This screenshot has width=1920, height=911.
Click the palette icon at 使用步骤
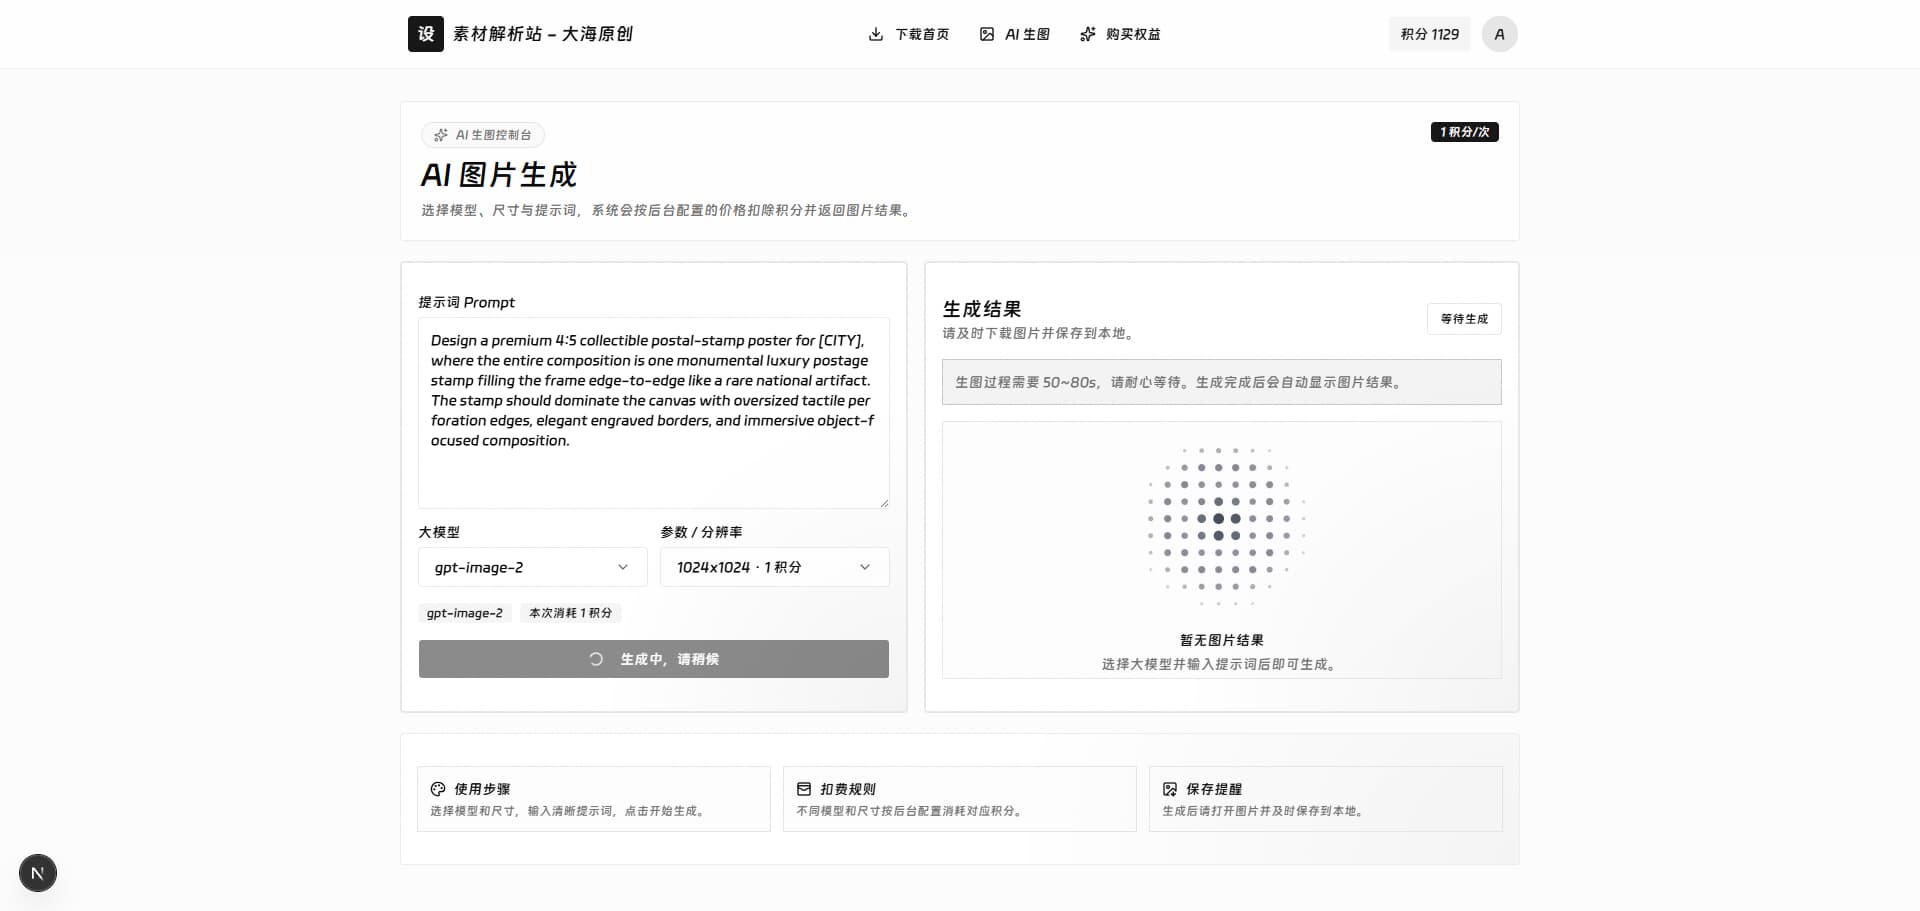(438, 789)
